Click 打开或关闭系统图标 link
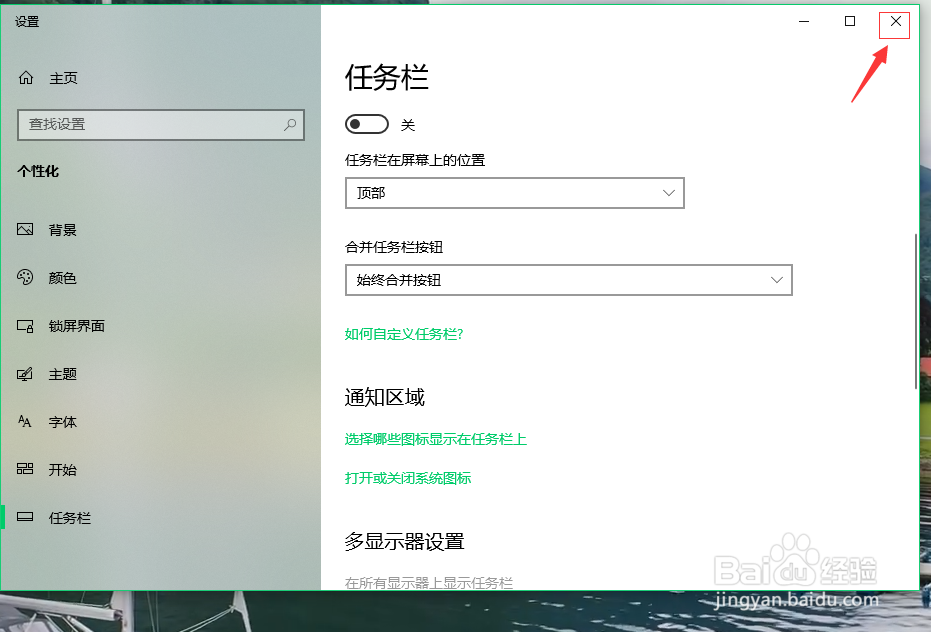931x632 pixels. click(408, 478)
